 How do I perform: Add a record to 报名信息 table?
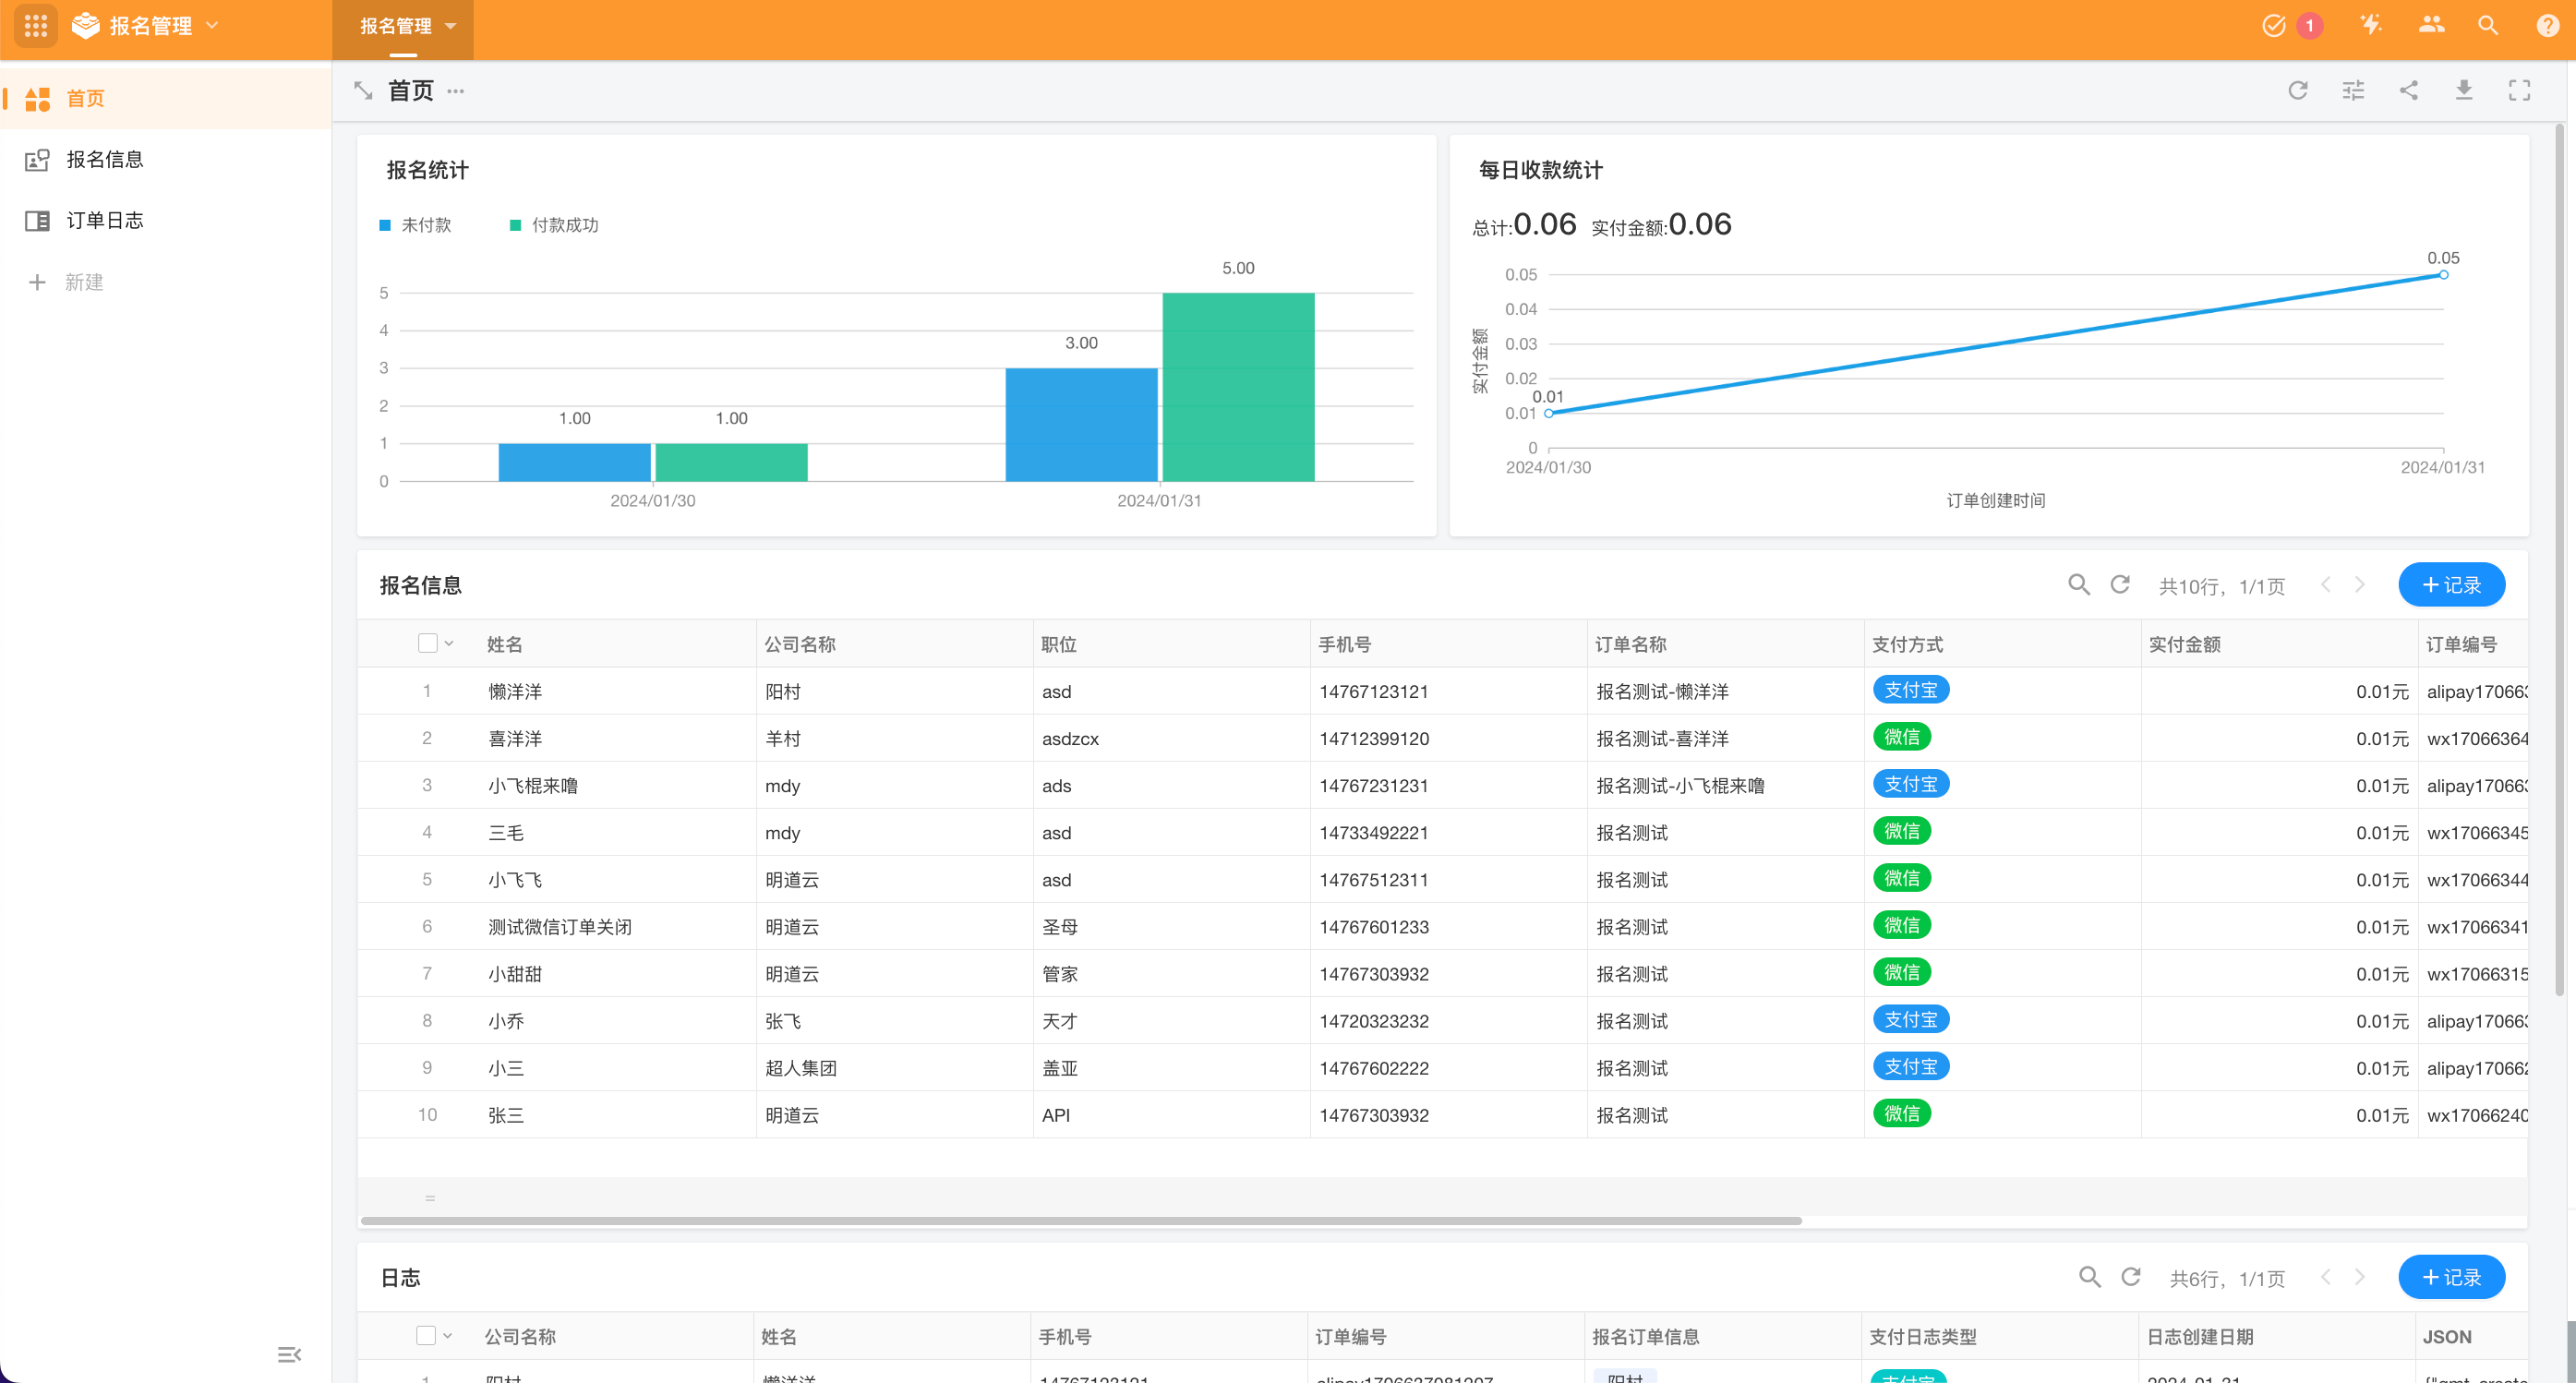pyautogui.click(x=2450, y=585)
